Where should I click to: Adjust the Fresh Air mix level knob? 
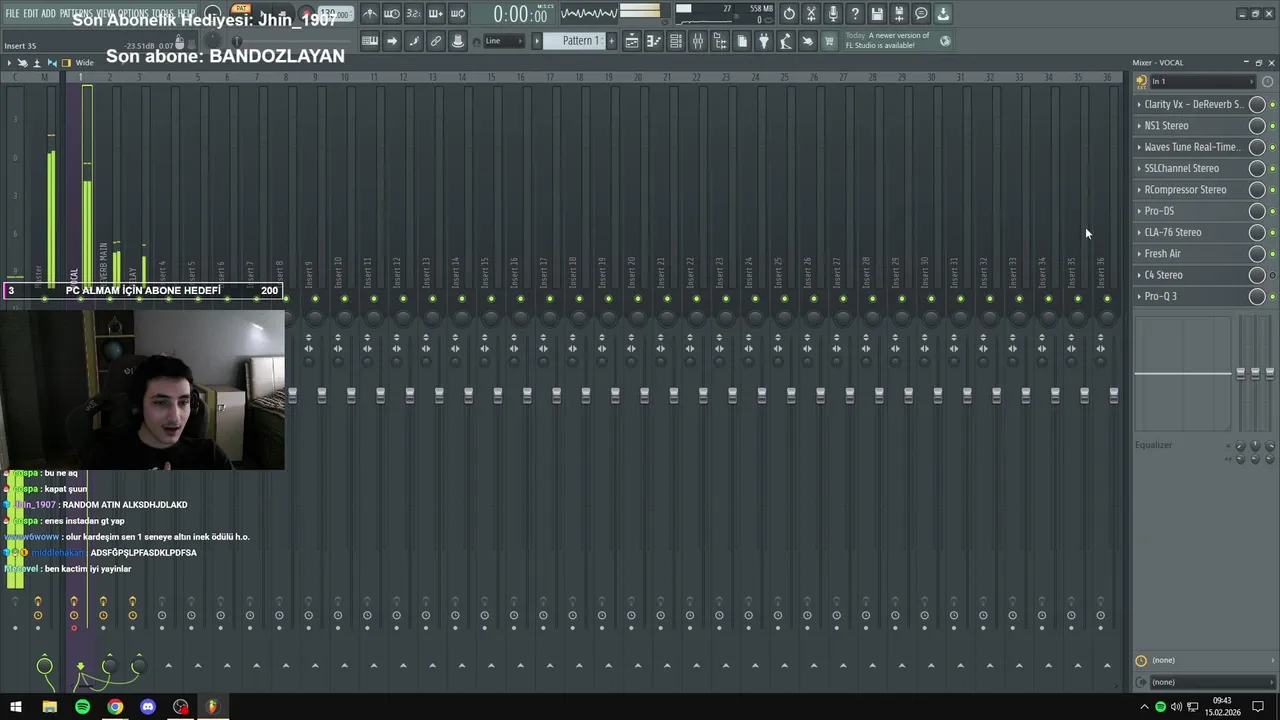click(1257, 254)
